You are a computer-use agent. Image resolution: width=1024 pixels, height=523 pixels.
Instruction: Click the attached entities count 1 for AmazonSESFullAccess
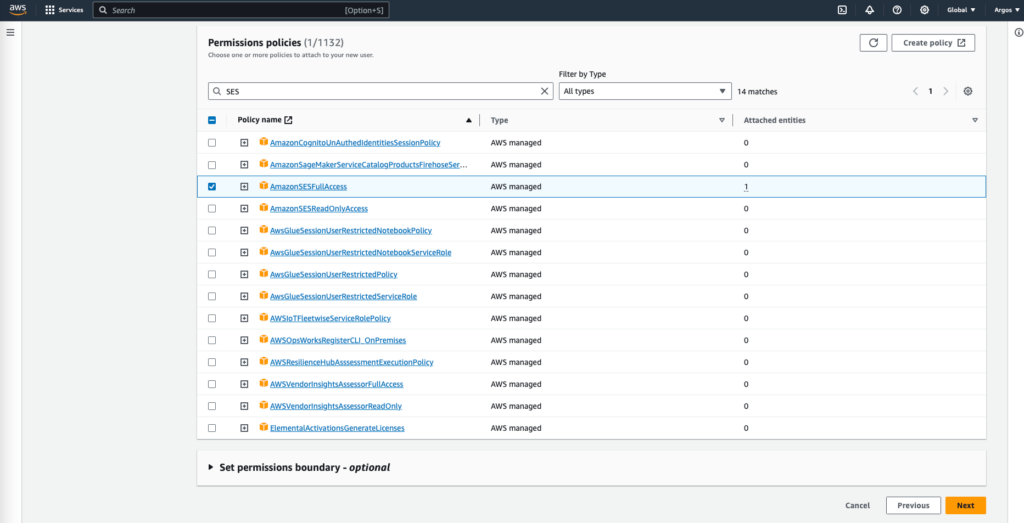(x=746, y=187)
